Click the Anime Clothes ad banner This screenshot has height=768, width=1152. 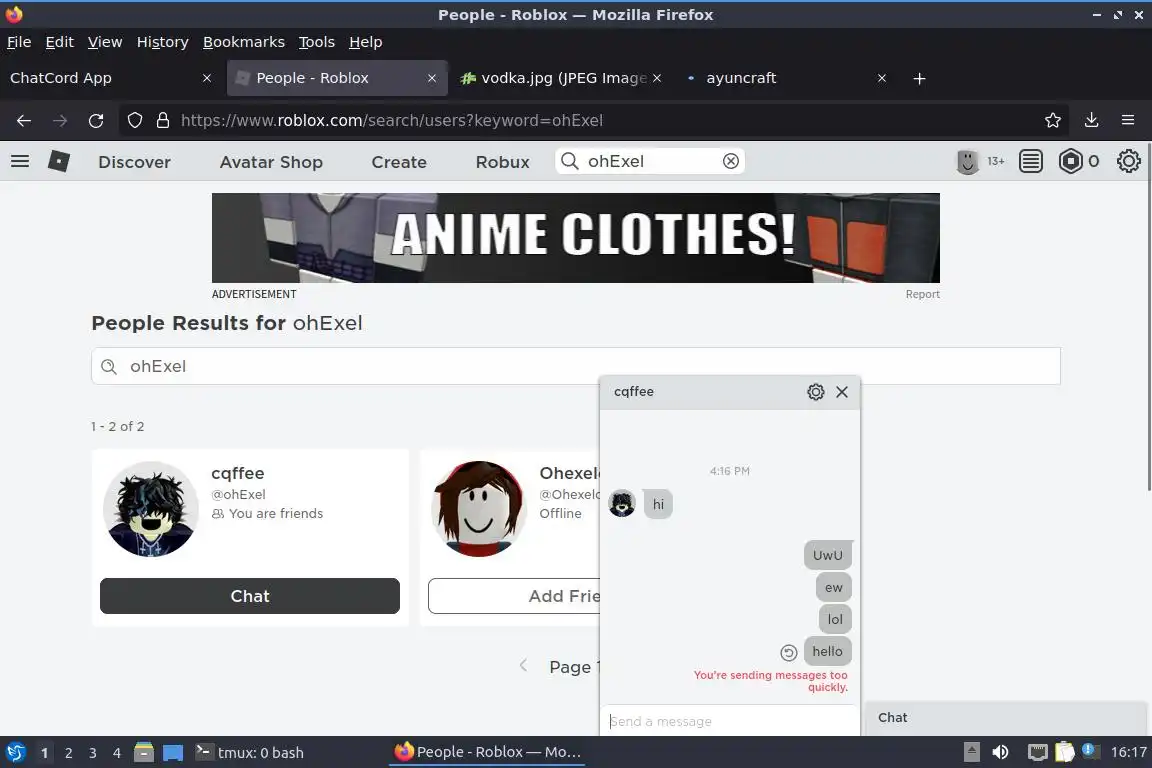click(575, 237)
